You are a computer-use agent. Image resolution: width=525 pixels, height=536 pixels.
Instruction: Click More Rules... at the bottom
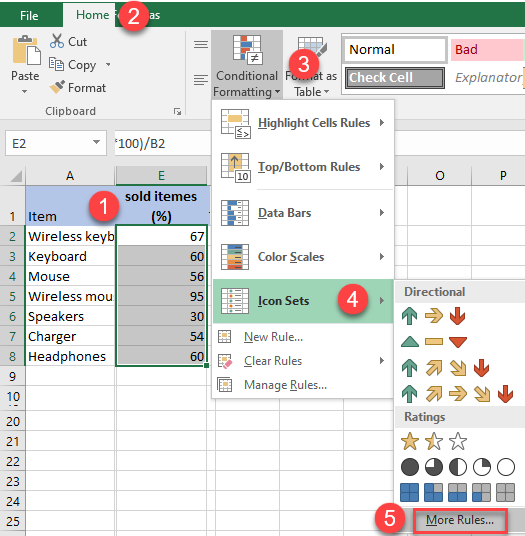[460, 520]
